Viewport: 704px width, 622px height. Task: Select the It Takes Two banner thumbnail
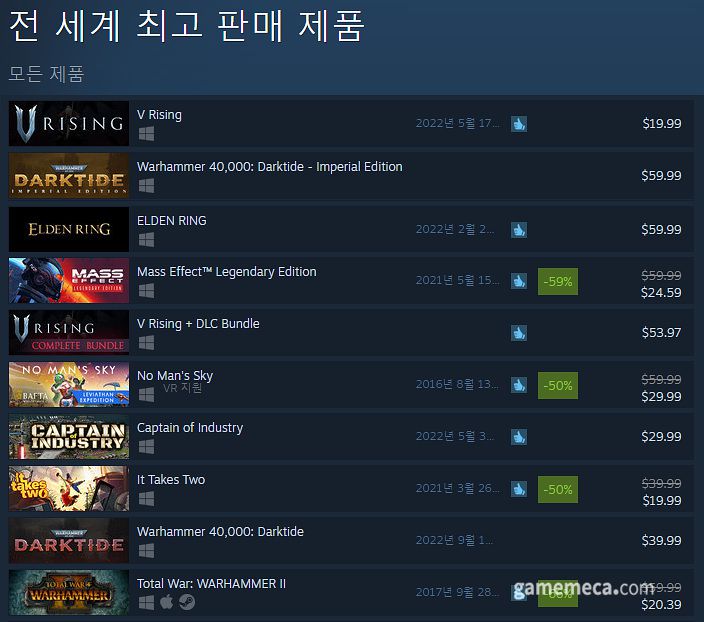pos(69,489)
